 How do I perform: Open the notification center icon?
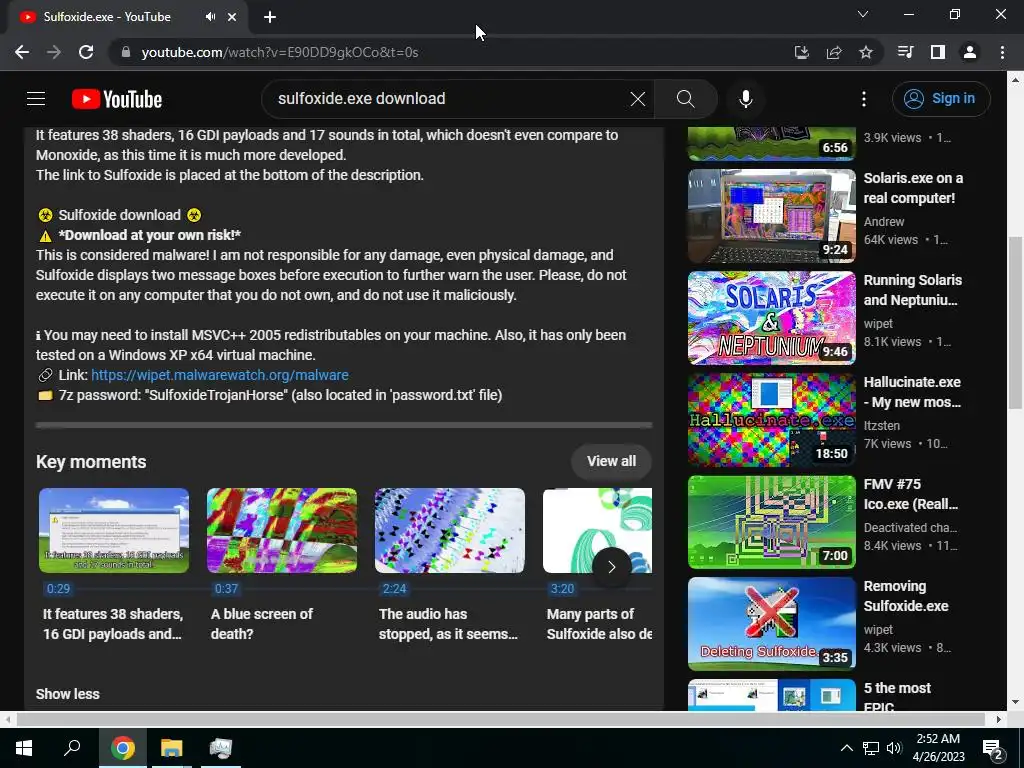point(993,748)
